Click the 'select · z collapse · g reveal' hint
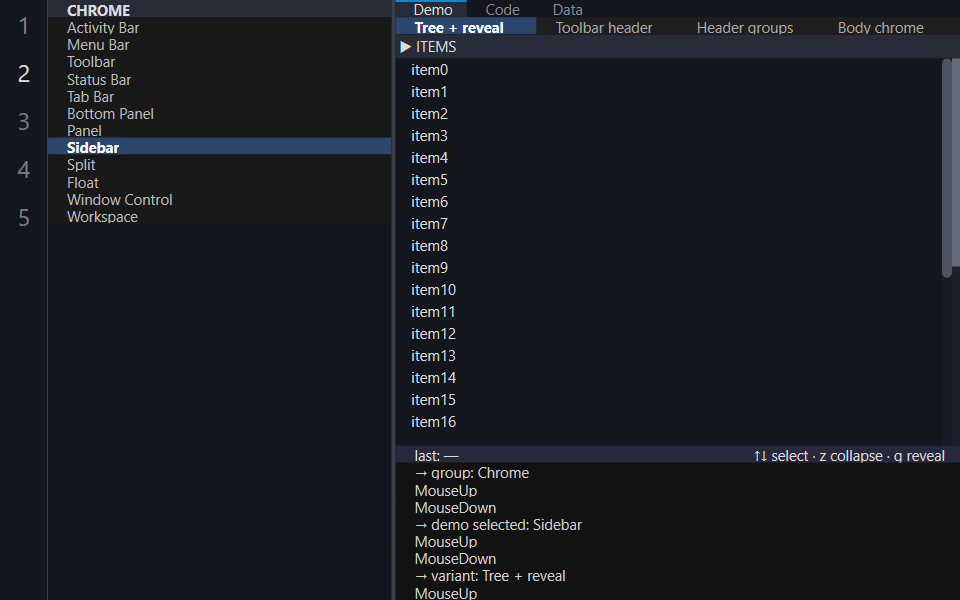Viewport: 960px width, 600px height. pyautogui.click(x=849, y=456)
